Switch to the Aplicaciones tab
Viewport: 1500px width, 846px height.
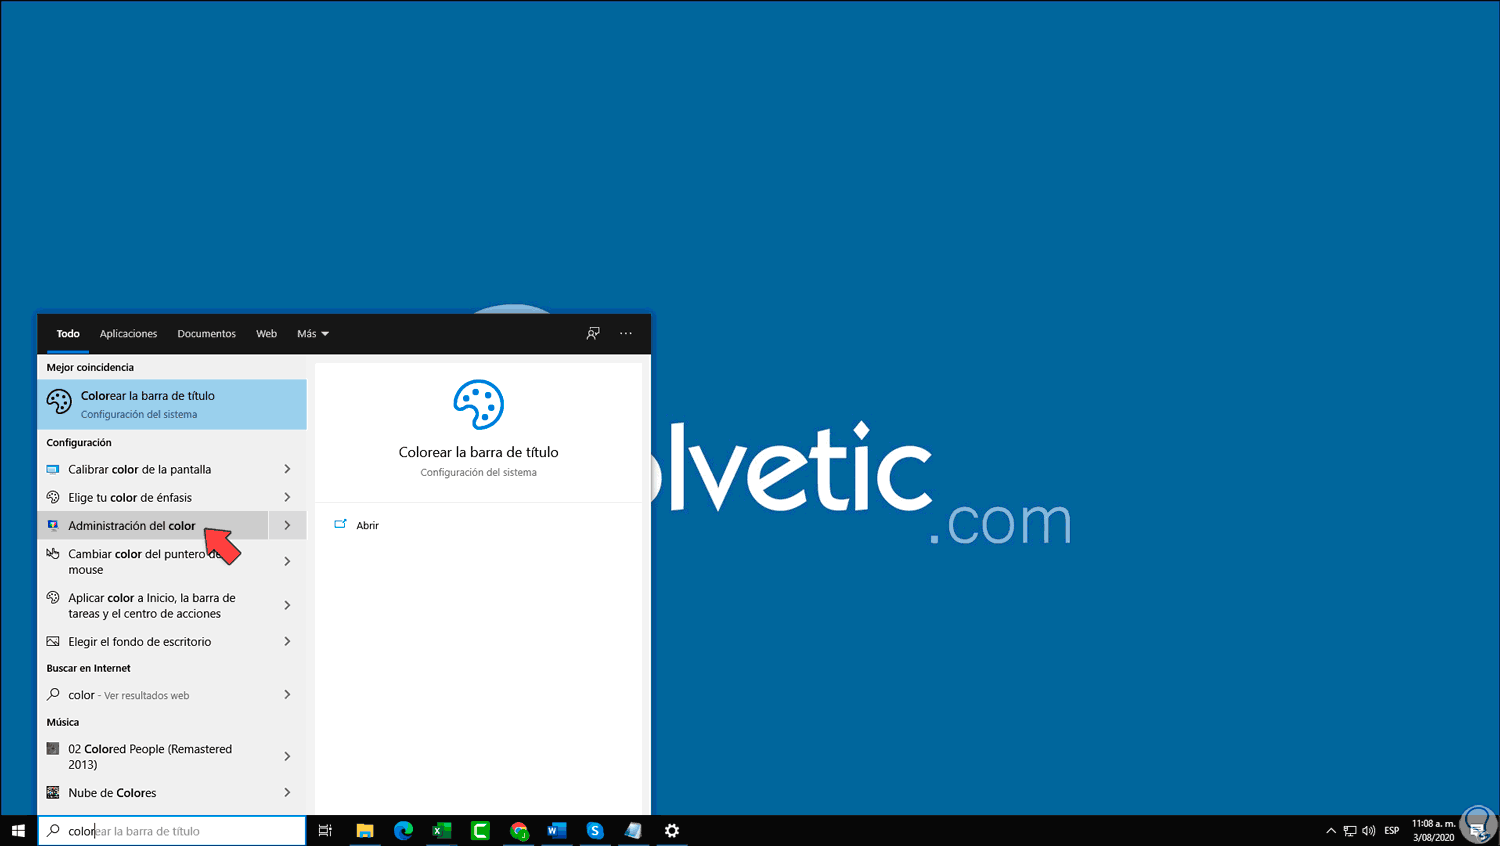[128, 333]
